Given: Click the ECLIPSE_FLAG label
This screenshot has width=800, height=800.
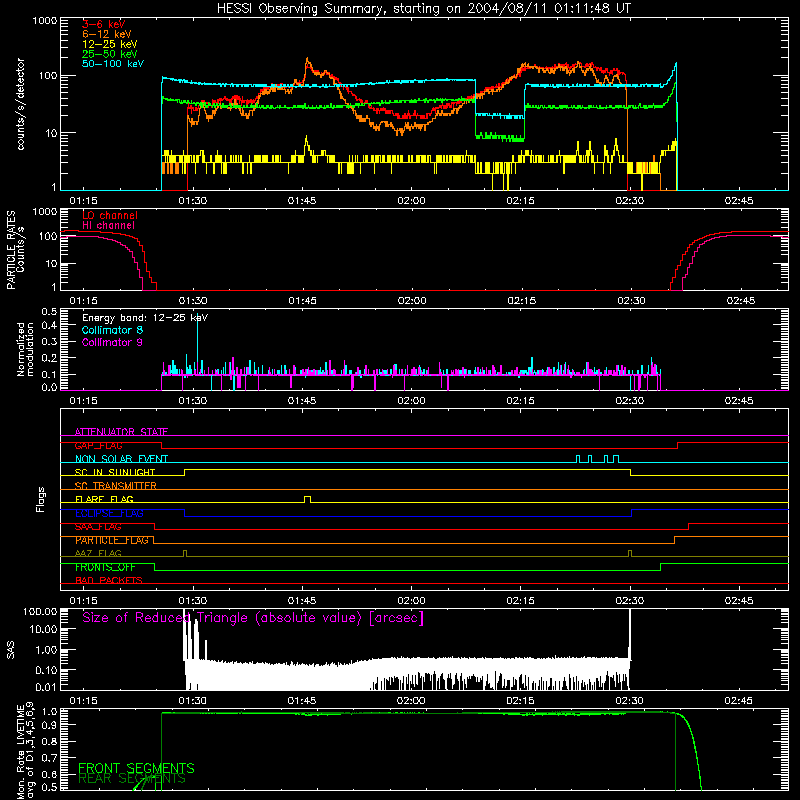Looking at the screenshot, I should (x=109, y=513).
